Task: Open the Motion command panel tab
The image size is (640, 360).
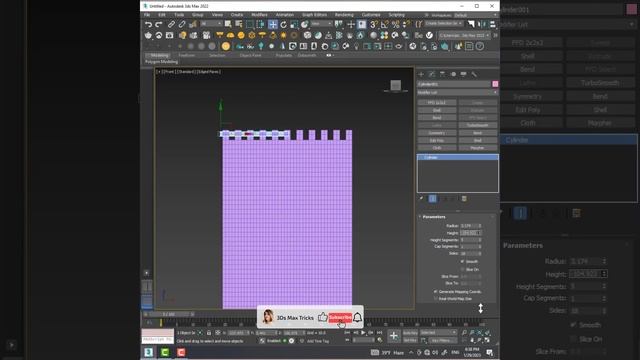Action: click(x=453, y=74)
